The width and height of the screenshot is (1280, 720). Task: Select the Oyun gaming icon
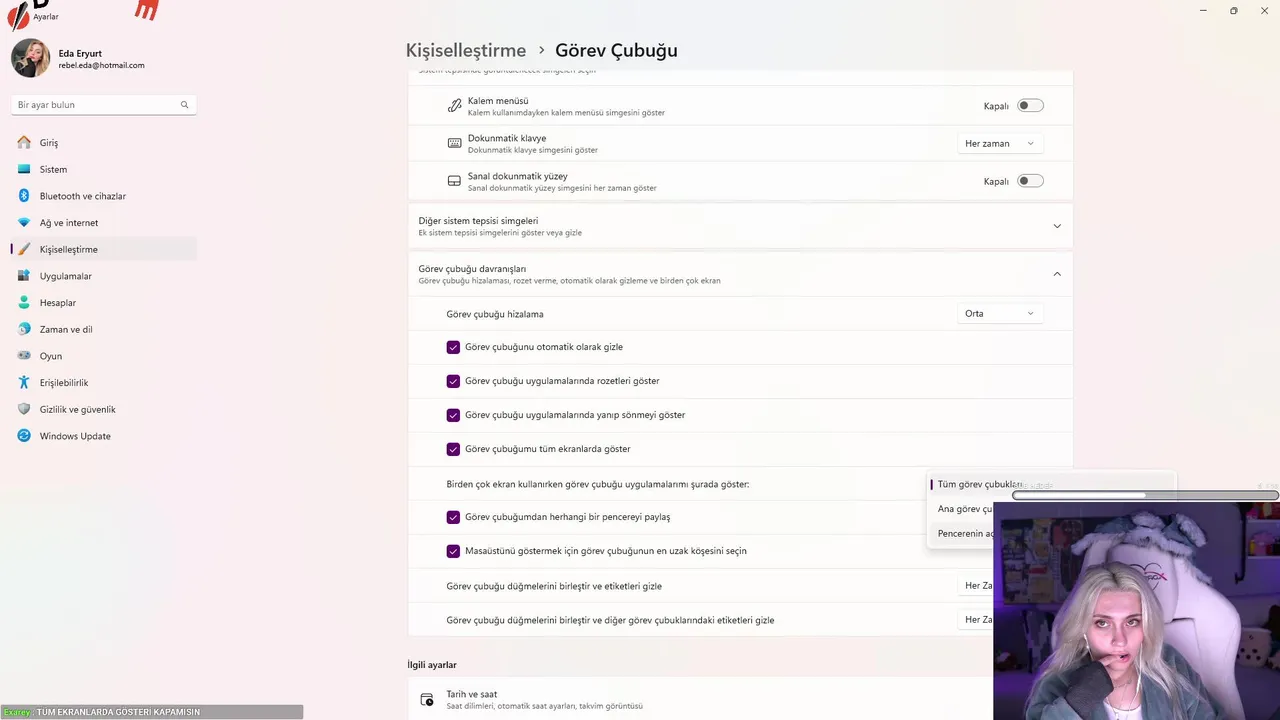click(24, 356)
